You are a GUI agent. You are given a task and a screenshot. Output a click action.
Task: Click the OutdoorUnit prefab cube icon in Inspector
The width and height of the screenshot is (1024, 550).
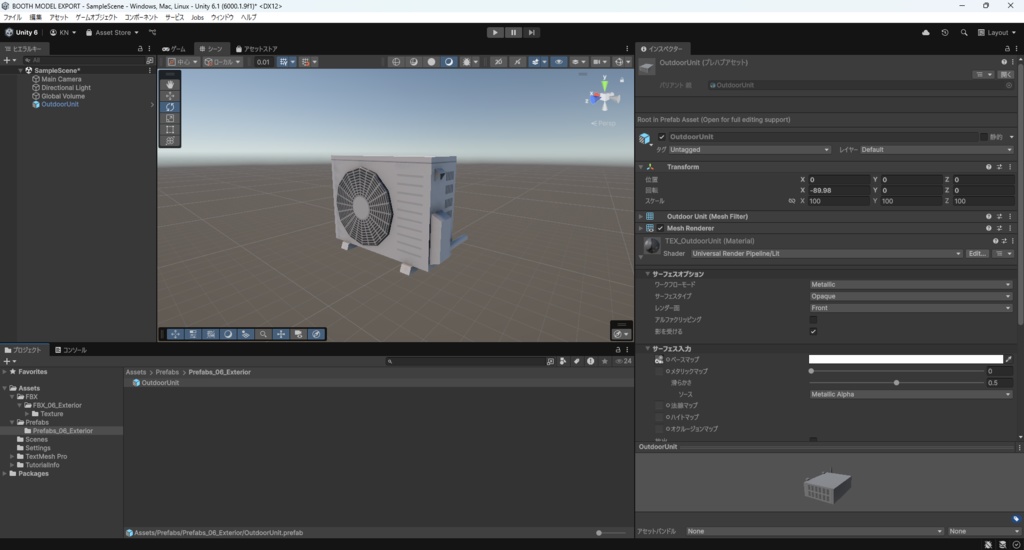tap(645, 138)
